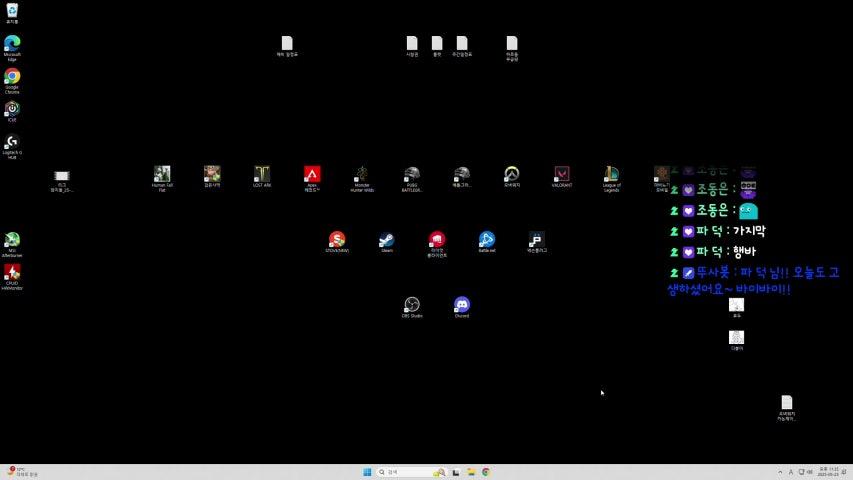Screen dimensions: 853x480
Task: Select the iCUE desktop shortcut
Action: tap(12, 112)
